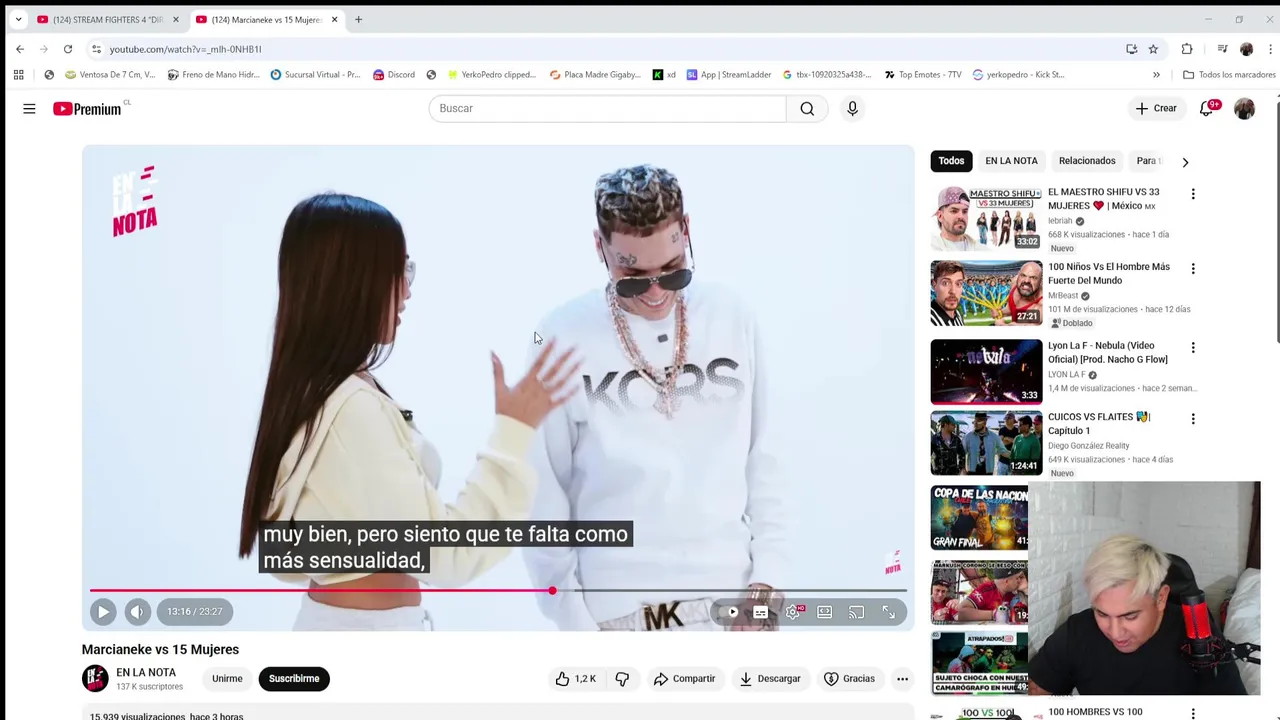Toggle subtitles in the player
The height and width of the screenshot is (720, 1280).
[x=761, y=612]
